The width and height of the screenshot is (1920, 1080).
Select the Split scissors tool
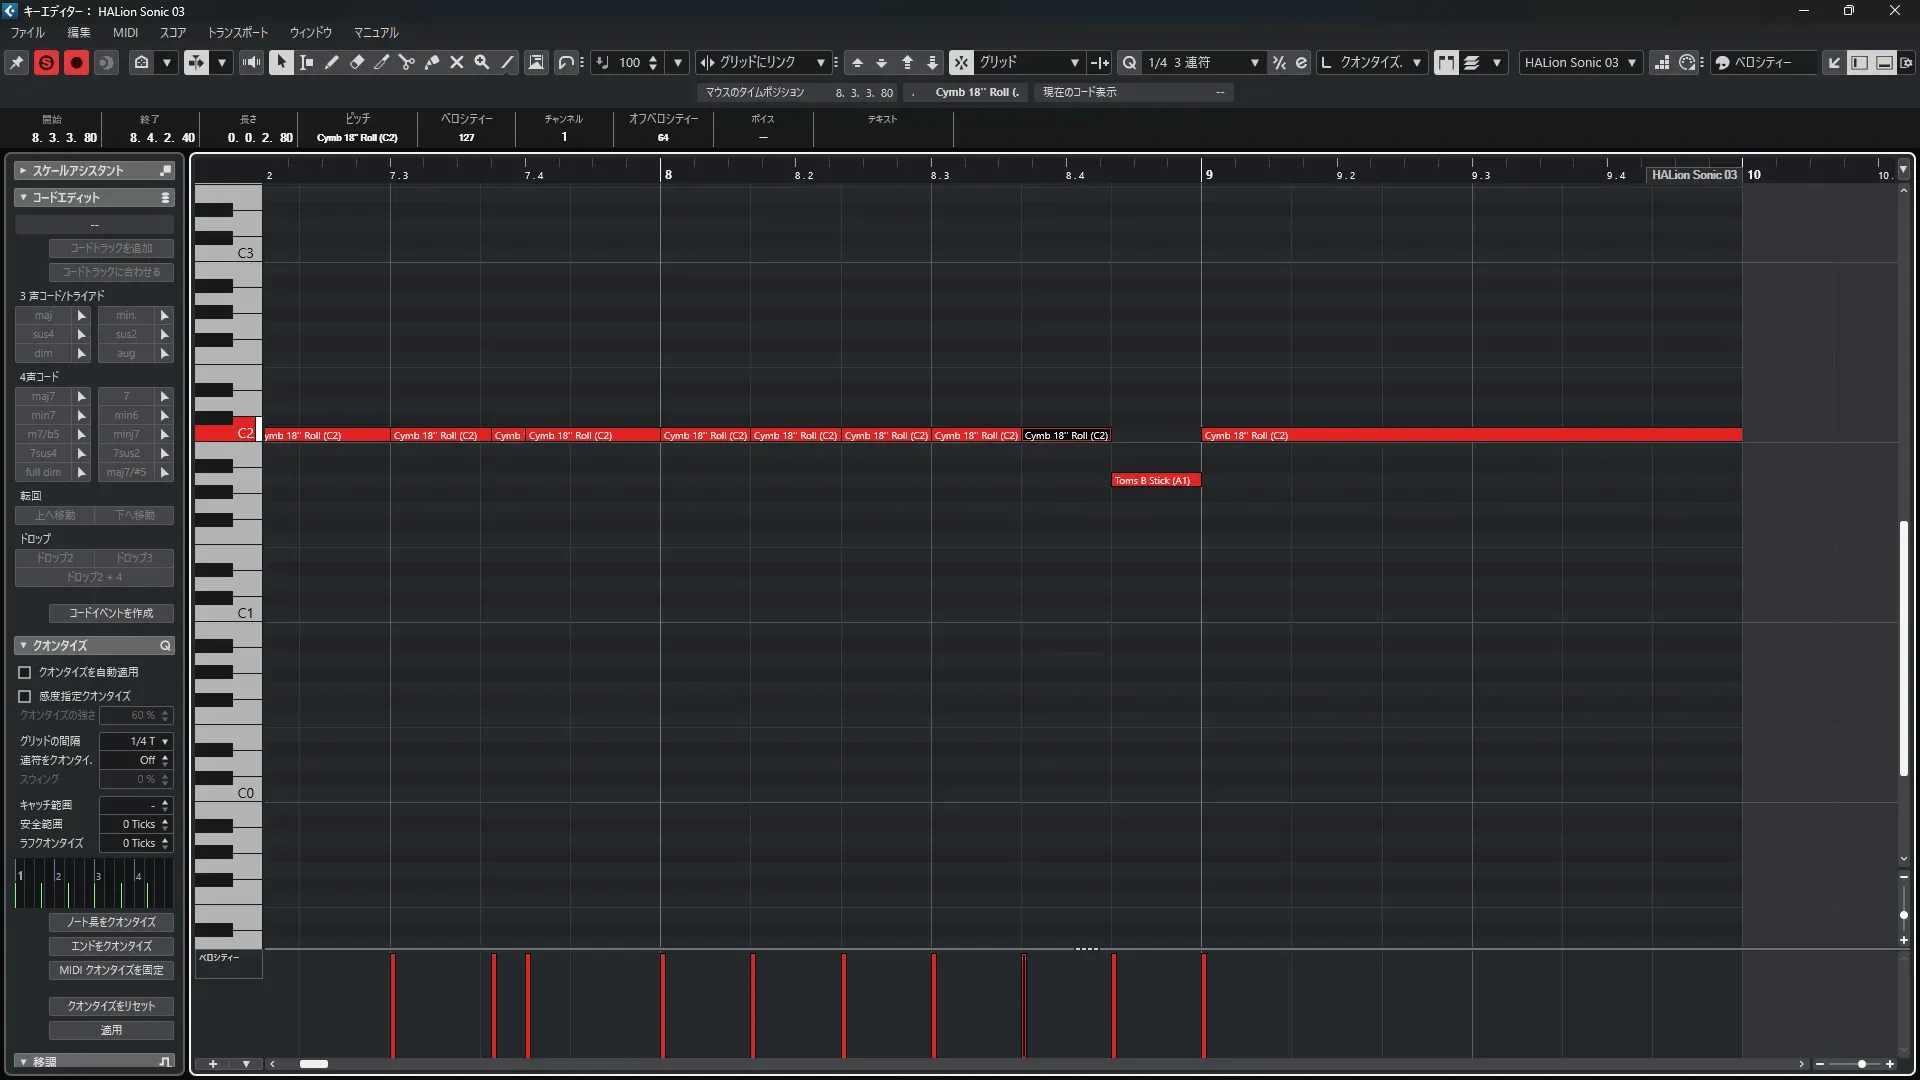point(406,62)
